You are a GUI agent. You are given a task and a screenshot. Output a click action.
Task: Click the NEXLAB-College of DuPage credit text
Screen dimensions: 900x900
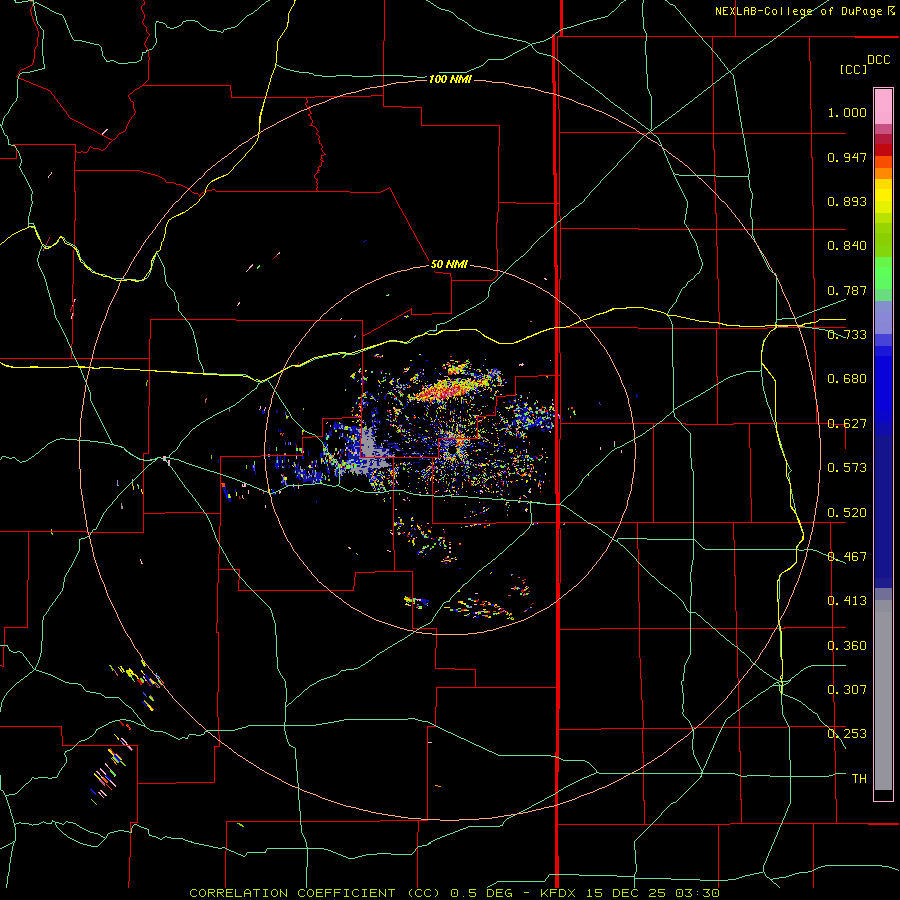(804, 11)
